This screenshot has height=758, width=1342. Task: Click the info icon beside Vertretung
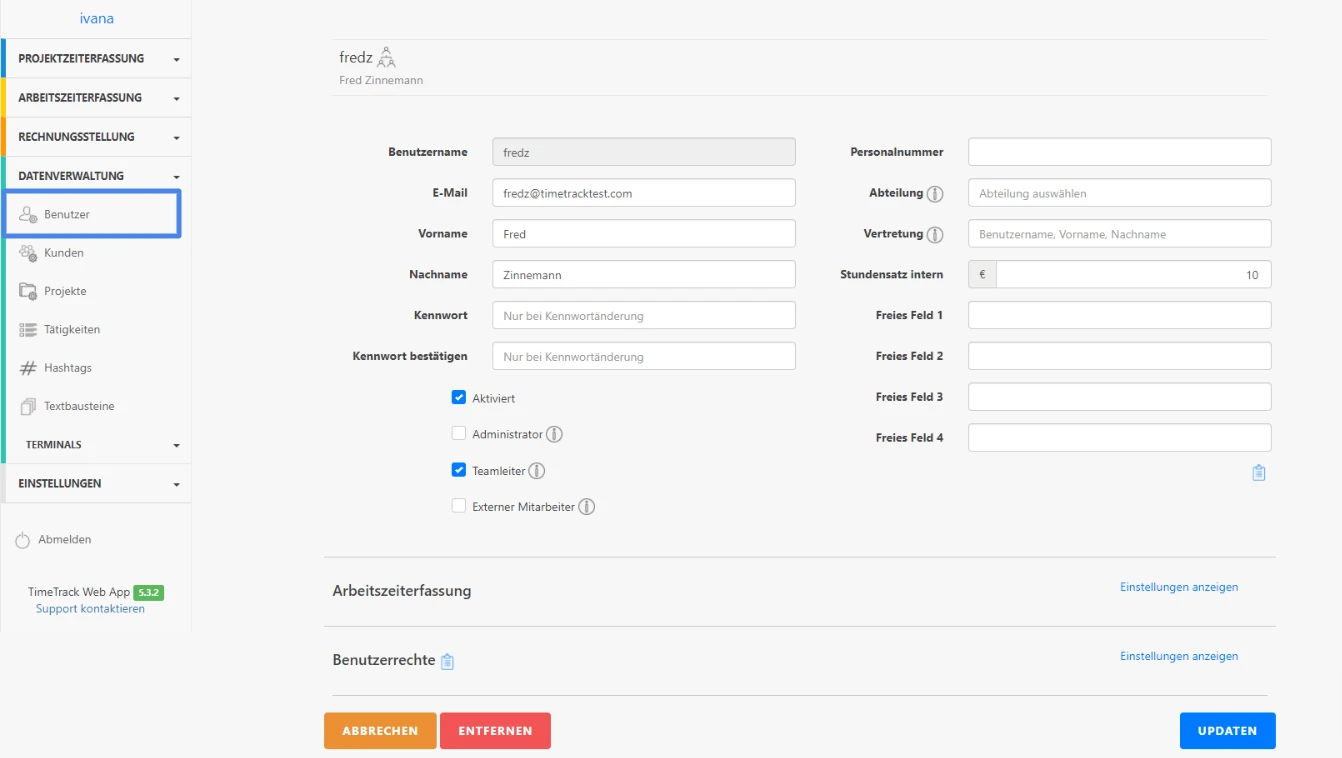(935, 235)
